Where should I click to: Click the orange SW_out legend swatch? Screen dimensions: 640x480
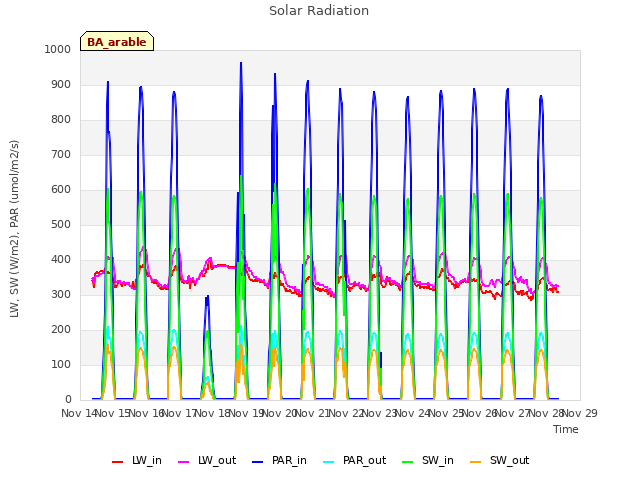click(476, 462)
